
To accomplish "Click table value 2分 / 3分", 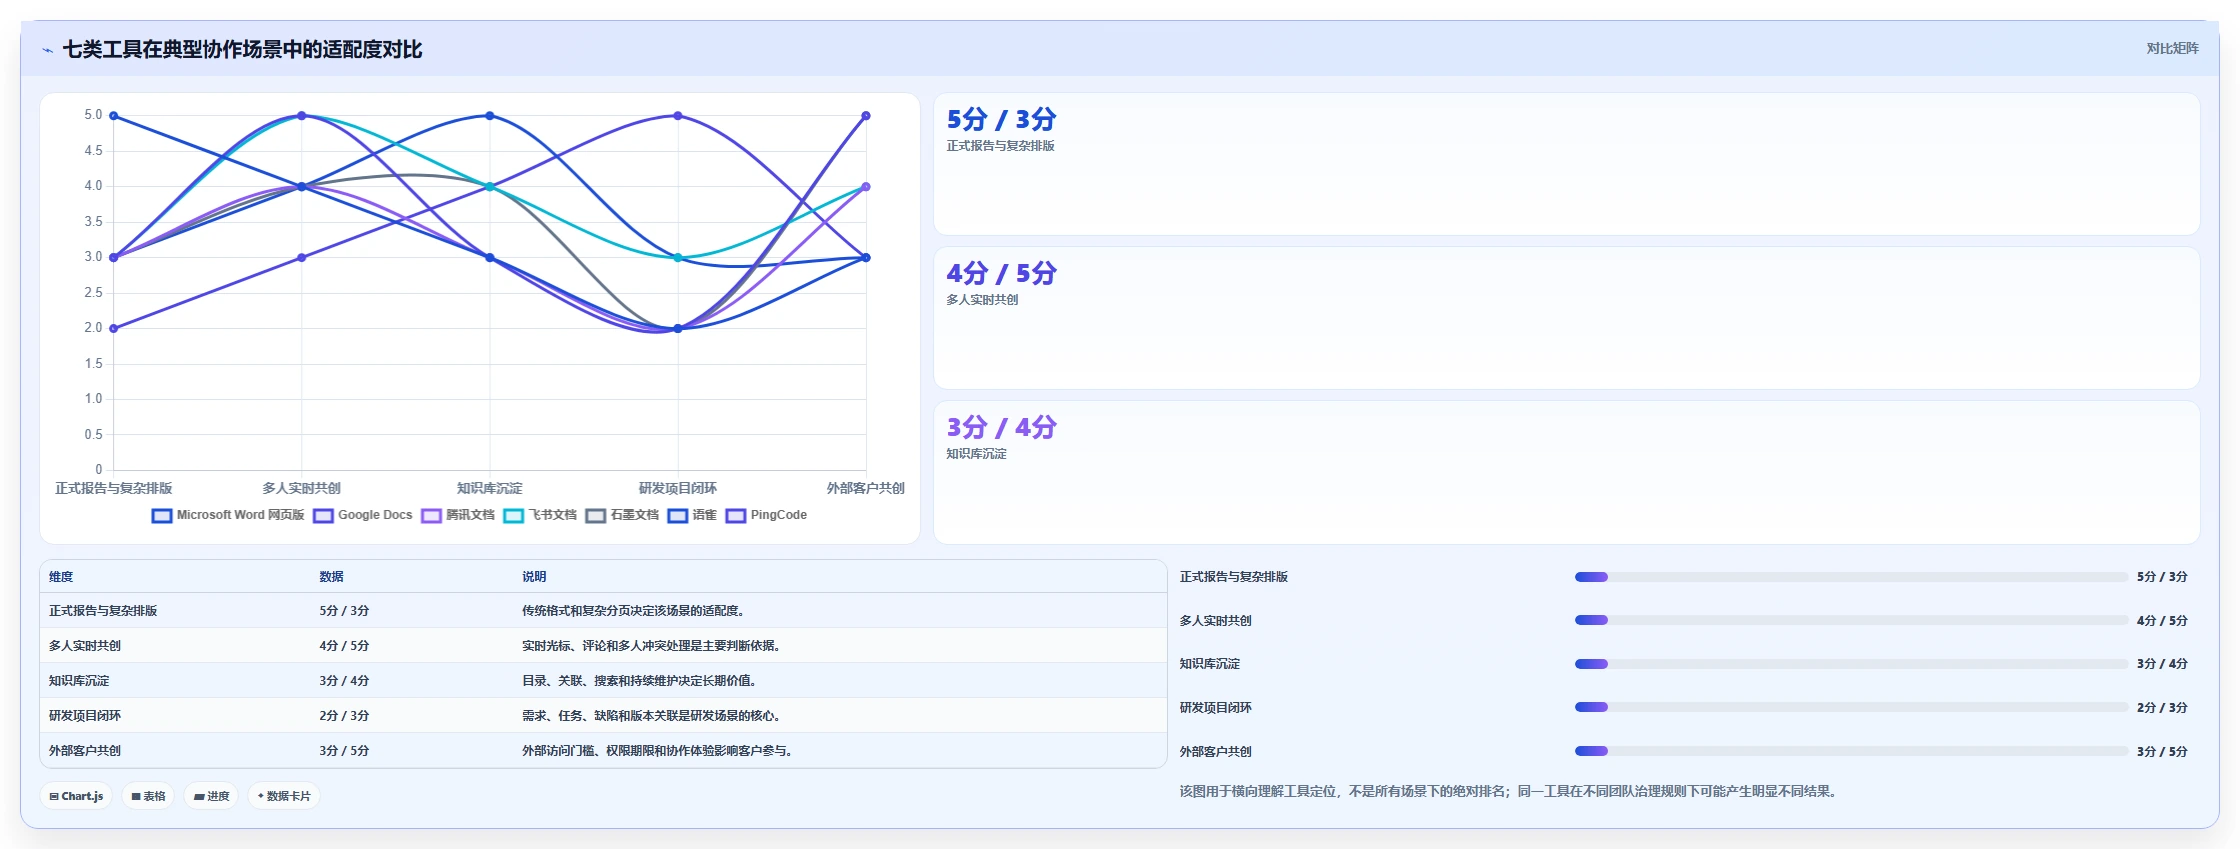I will click(x=344, y=716).
